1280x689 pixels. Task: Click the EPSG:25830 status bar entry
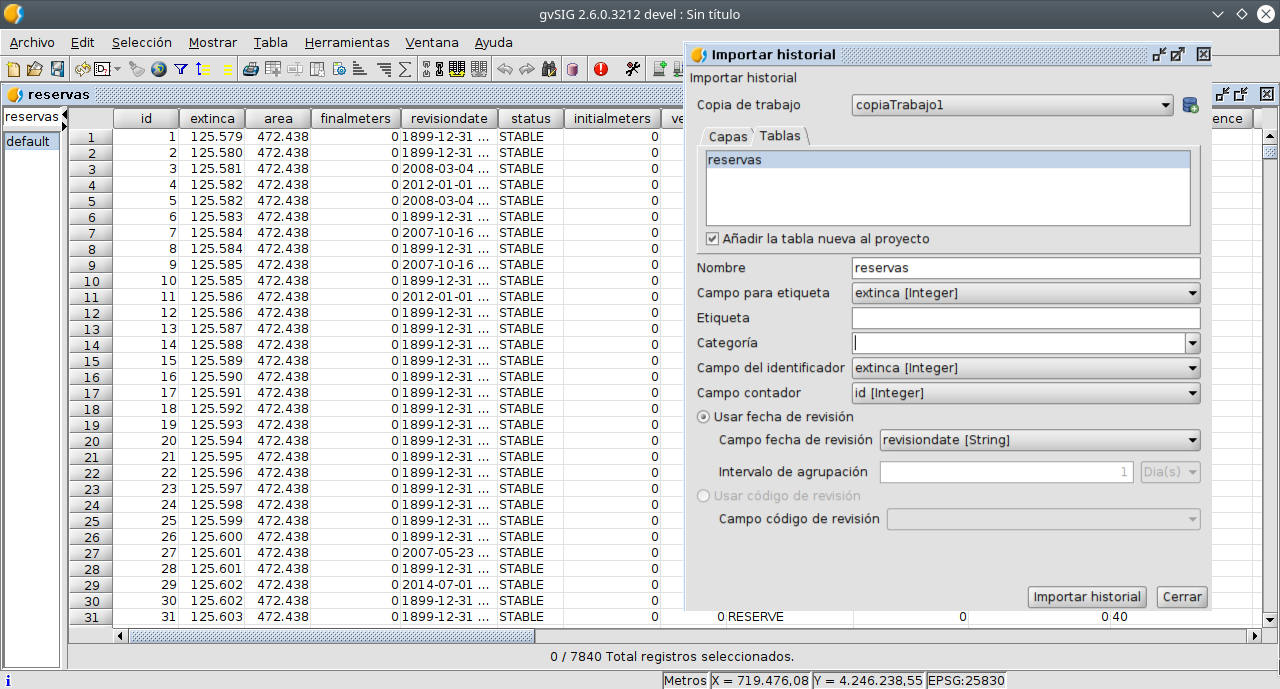pyautogui.click(x=966, y=680)
